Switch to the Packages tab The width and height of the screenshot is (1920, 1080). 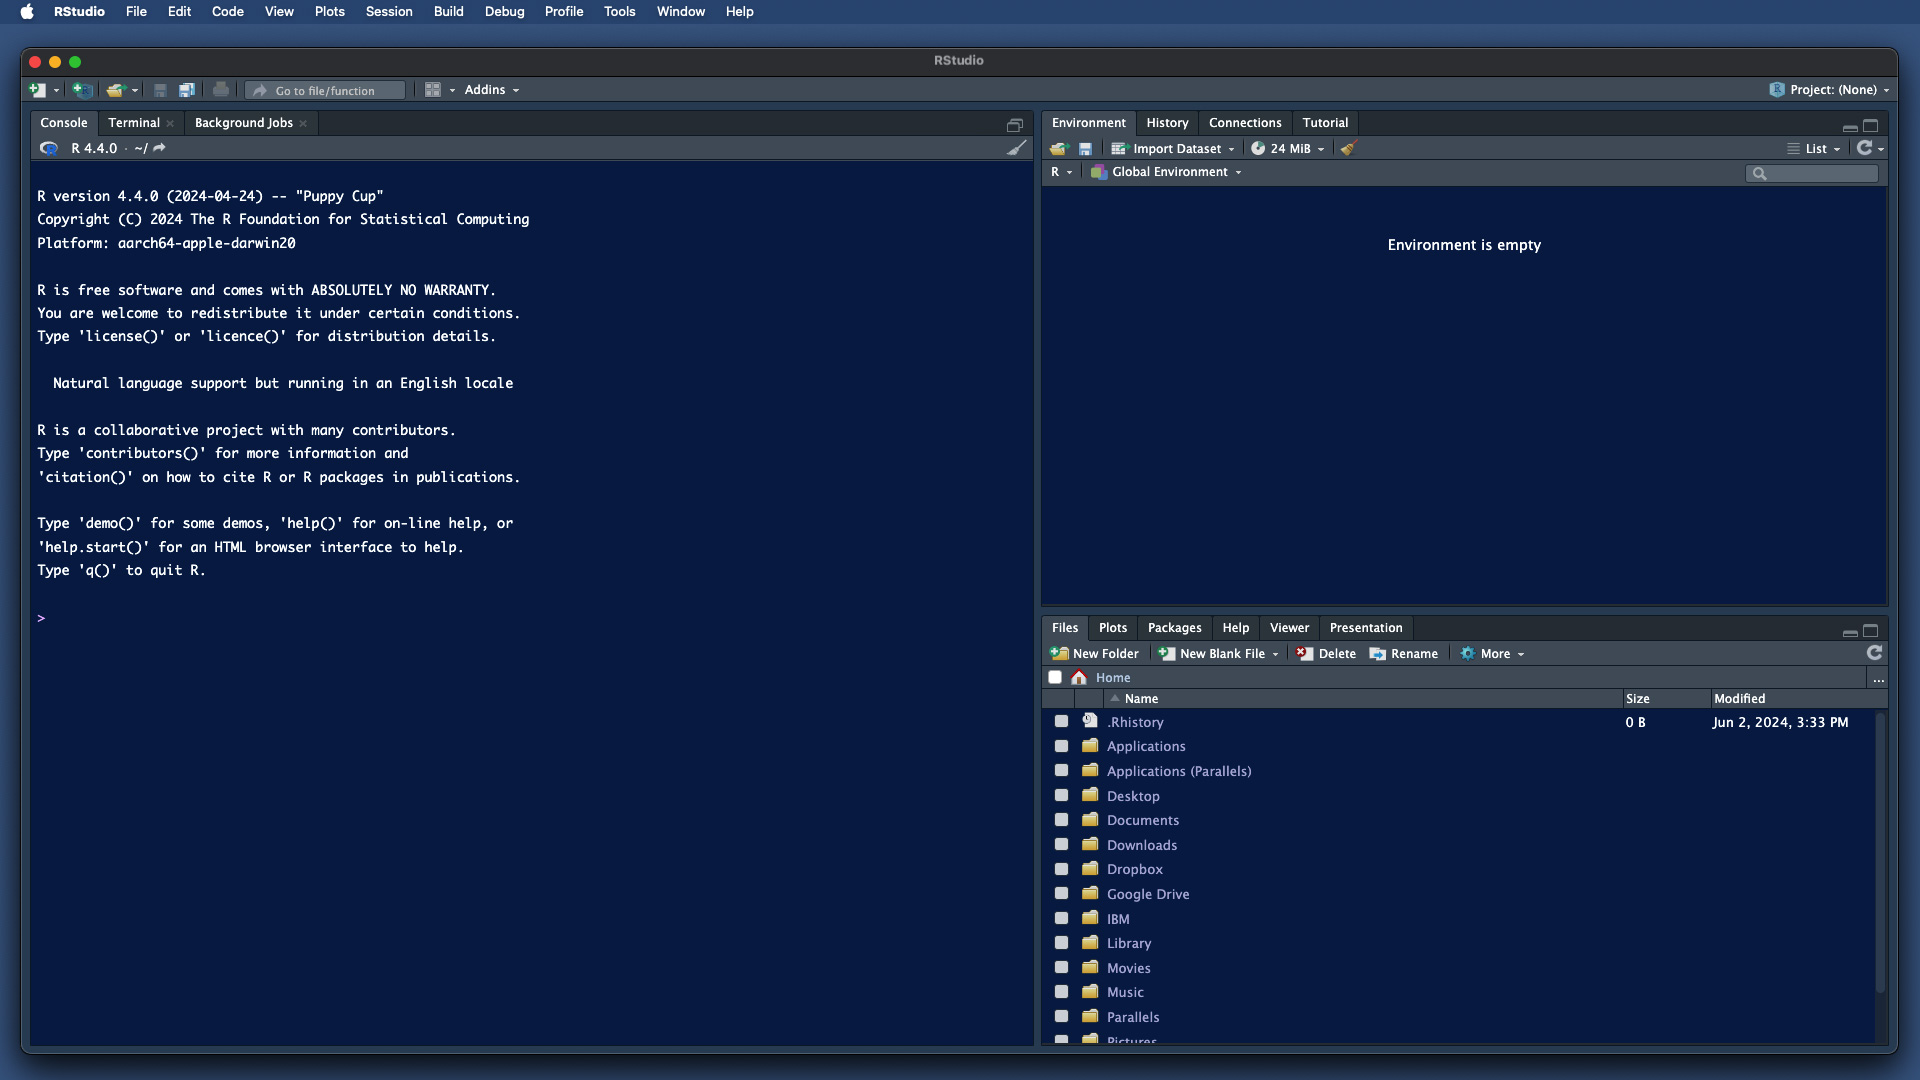point(1174,626)
